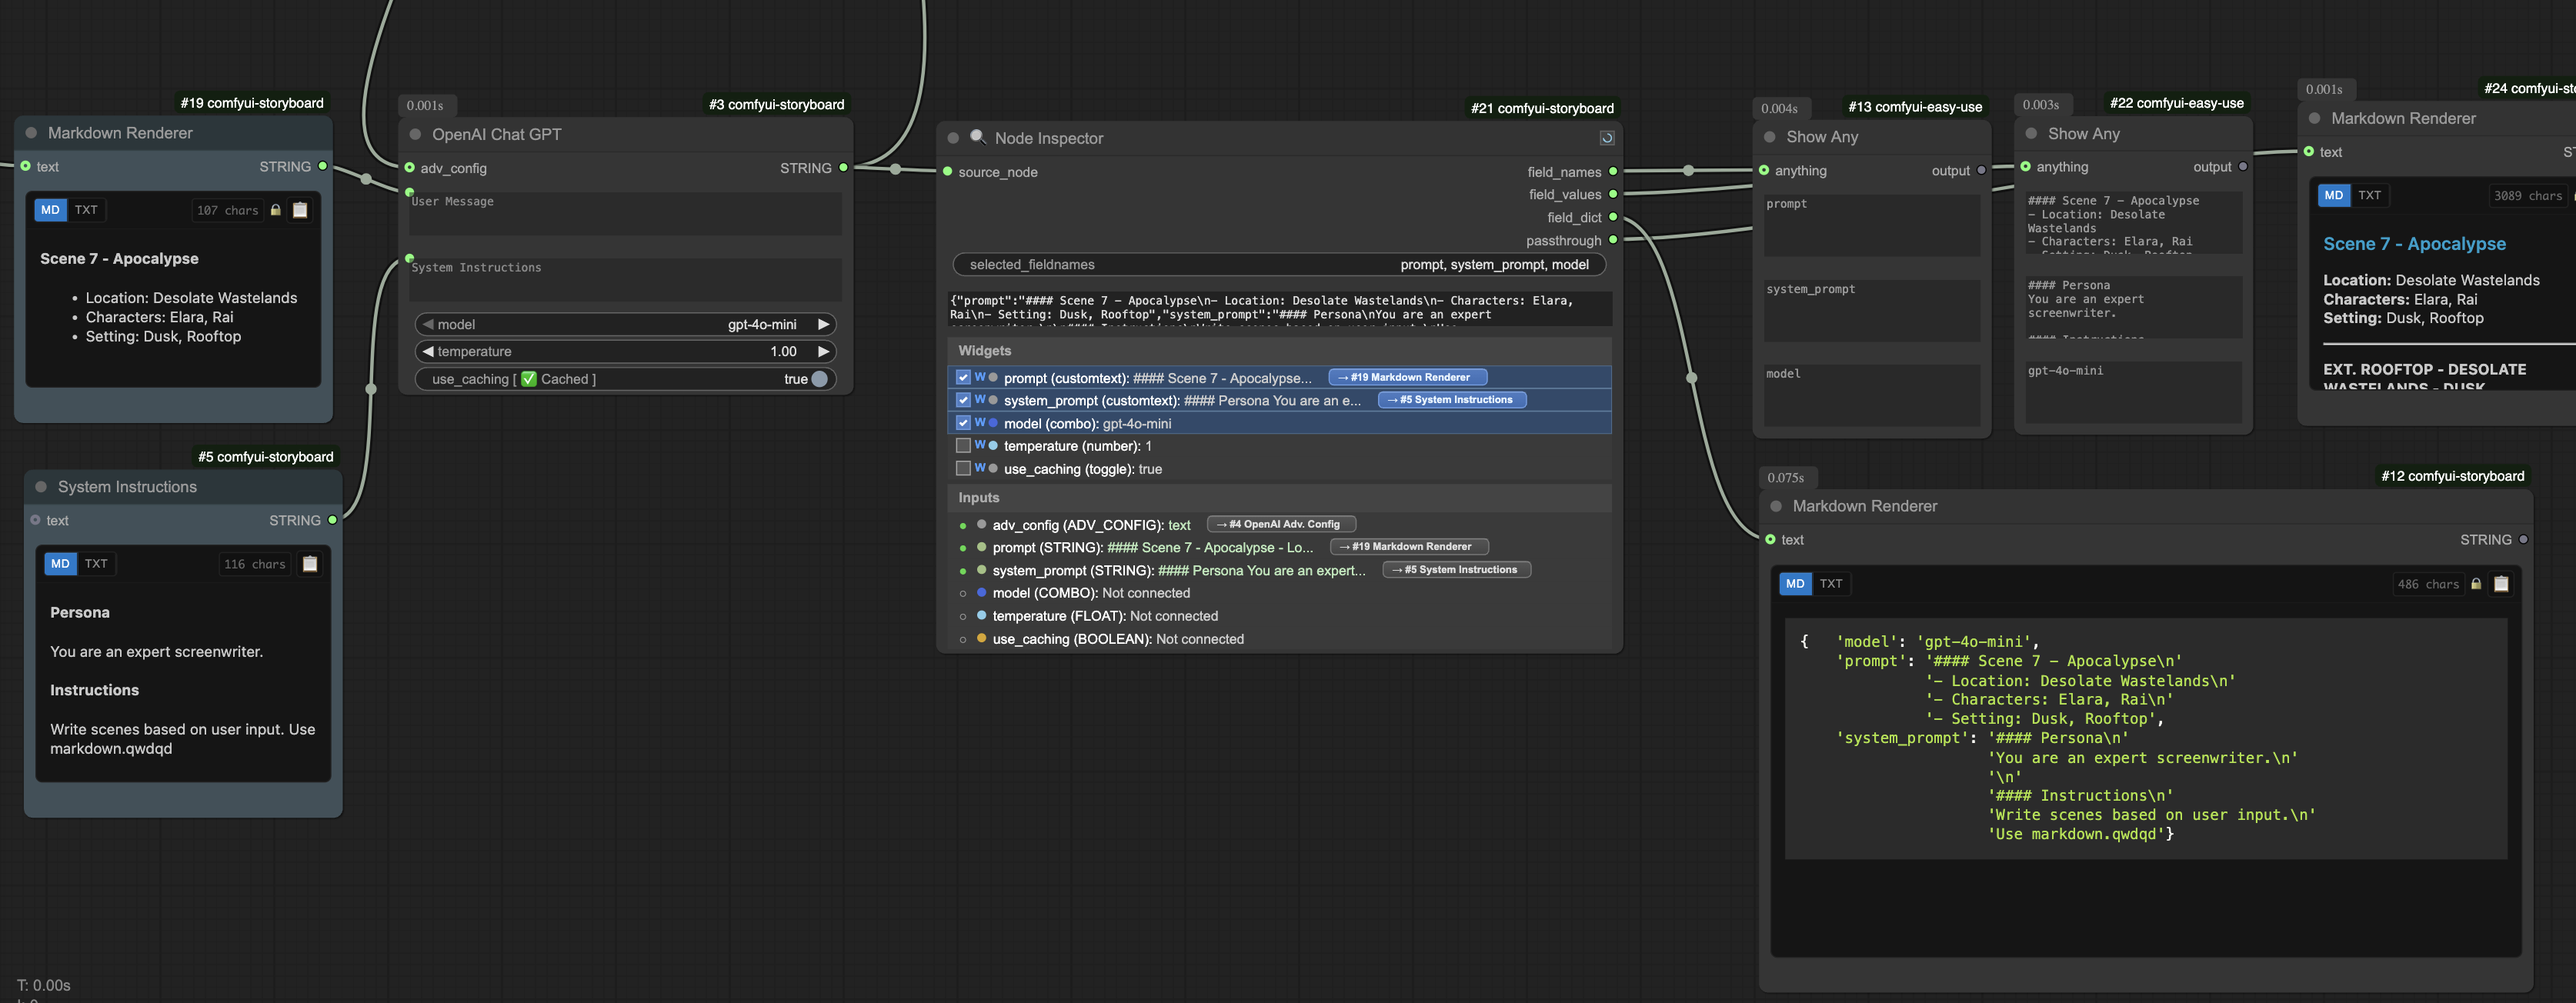This screenshot has height=1003, width=2576.
Task: Collapse OpenAI Chat GPT node via title dot
Action: (x=415, y=134)
